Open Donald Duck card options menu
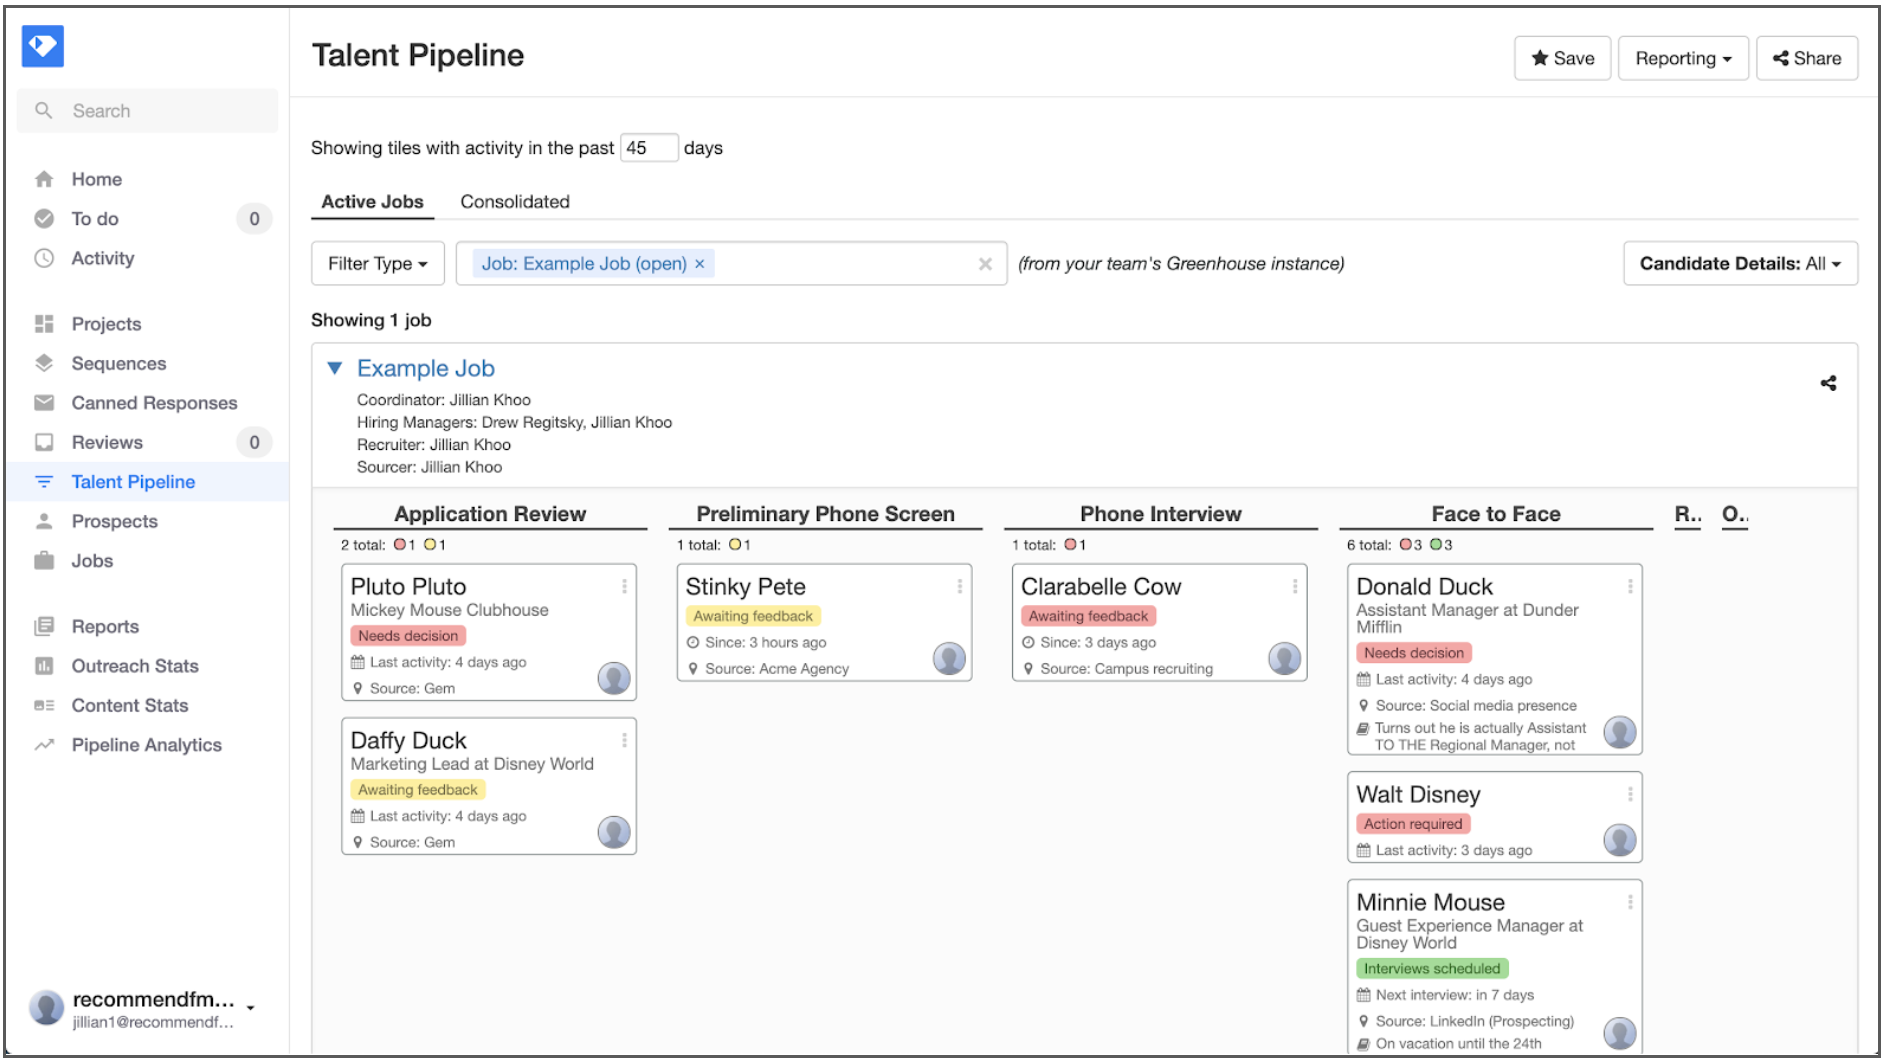The width and height of the screenshot is (1882, 1062). tap(1630, 586)
